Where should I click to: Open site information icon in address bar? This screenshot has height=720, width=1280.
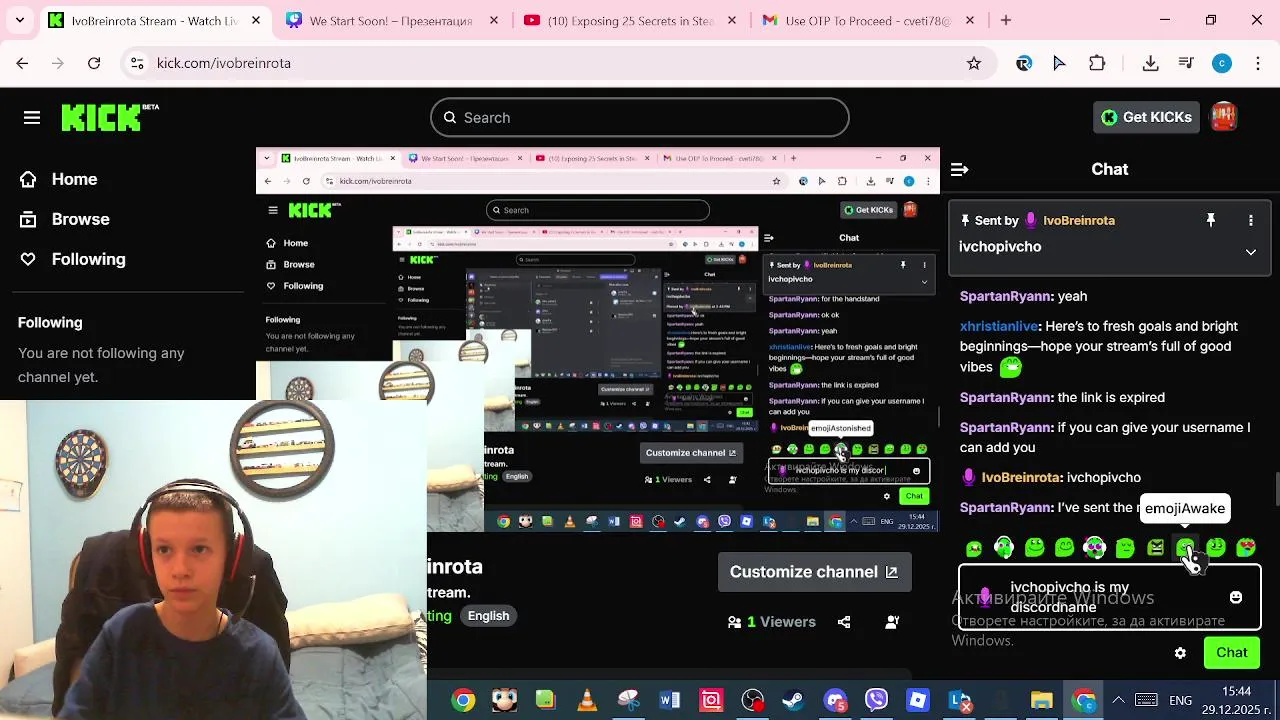click(x=137, y=63)
